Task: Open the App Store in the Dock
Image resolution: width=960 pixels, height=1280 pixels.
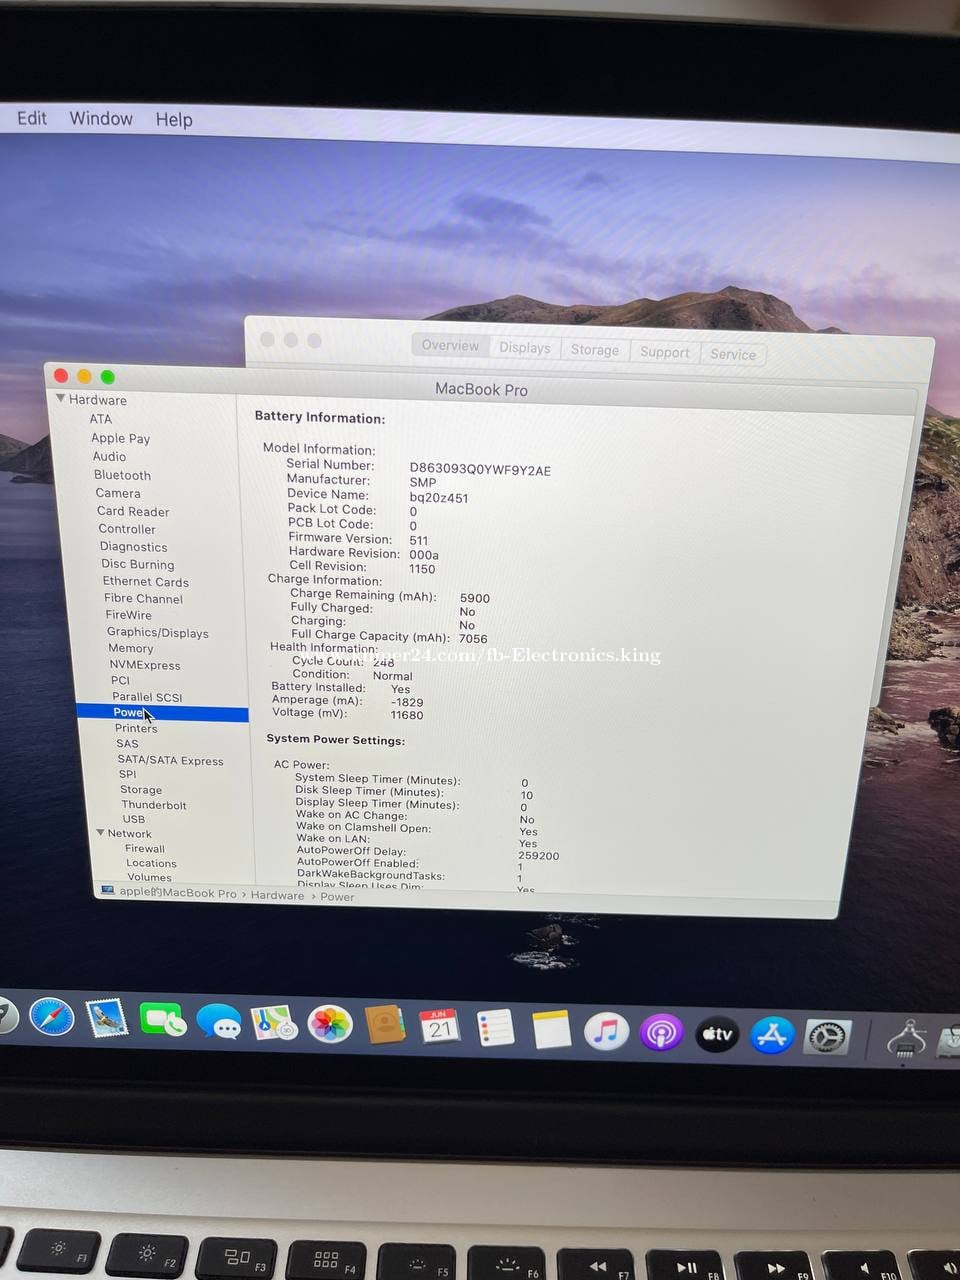Action: coord(771,1036)
